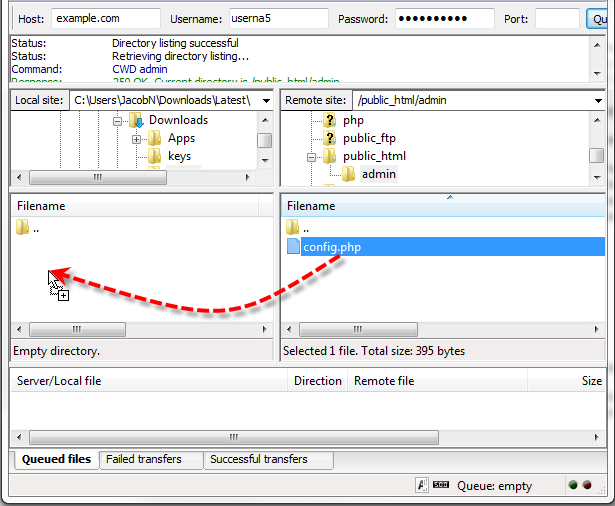Screen dimensions: 615x506
Task: Collapse the public_html tree node
Action: click(x=311, y=157)
